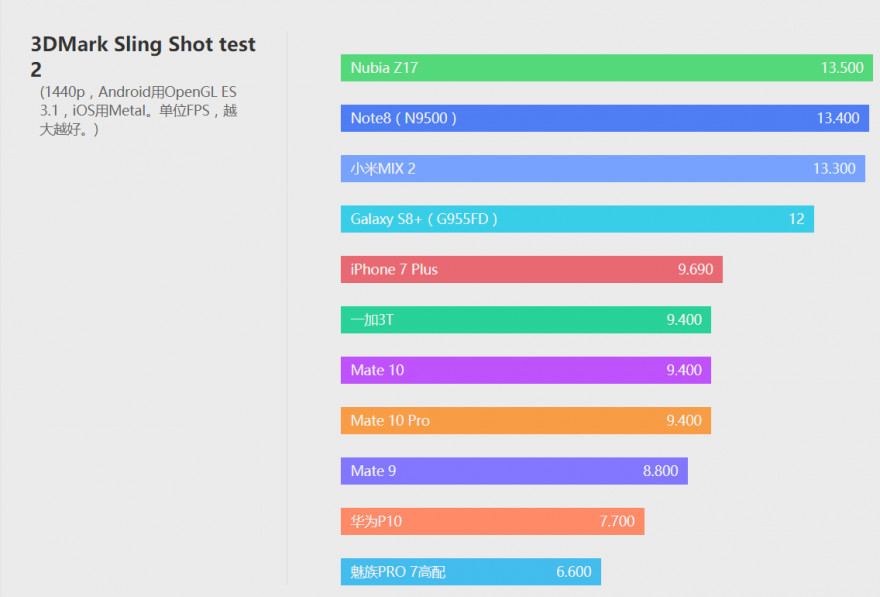Select the 6.600 score value
The image size is (880, 597).
[x=574, y=572]
